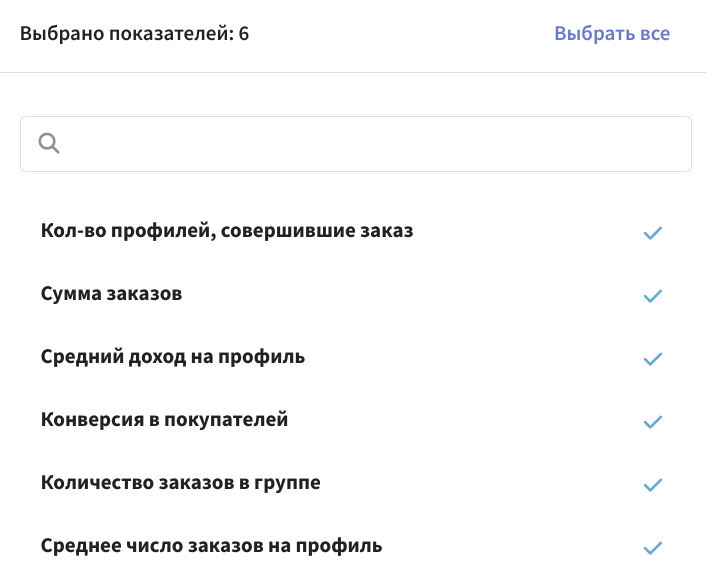
Task: Uncheck the checkmark for Кол-во профилей, совершившие заказ
Action: point(652,233)
